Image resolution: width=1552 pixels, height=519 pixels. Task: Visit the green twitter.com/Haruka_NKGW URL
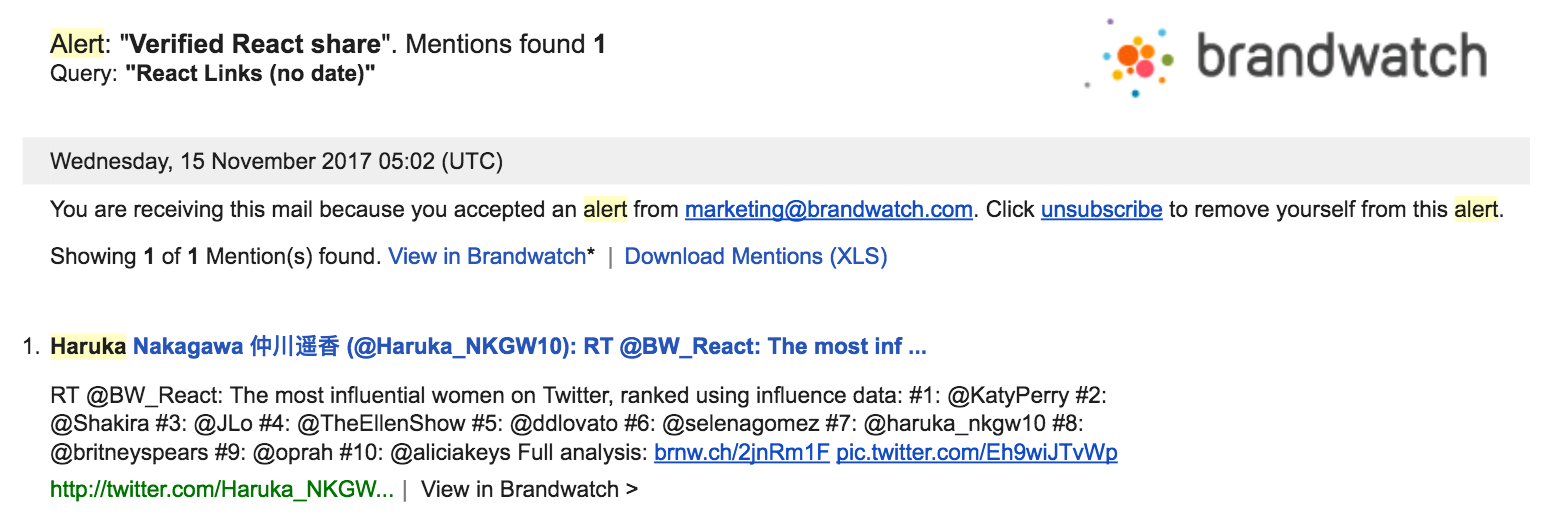[221, 489]
